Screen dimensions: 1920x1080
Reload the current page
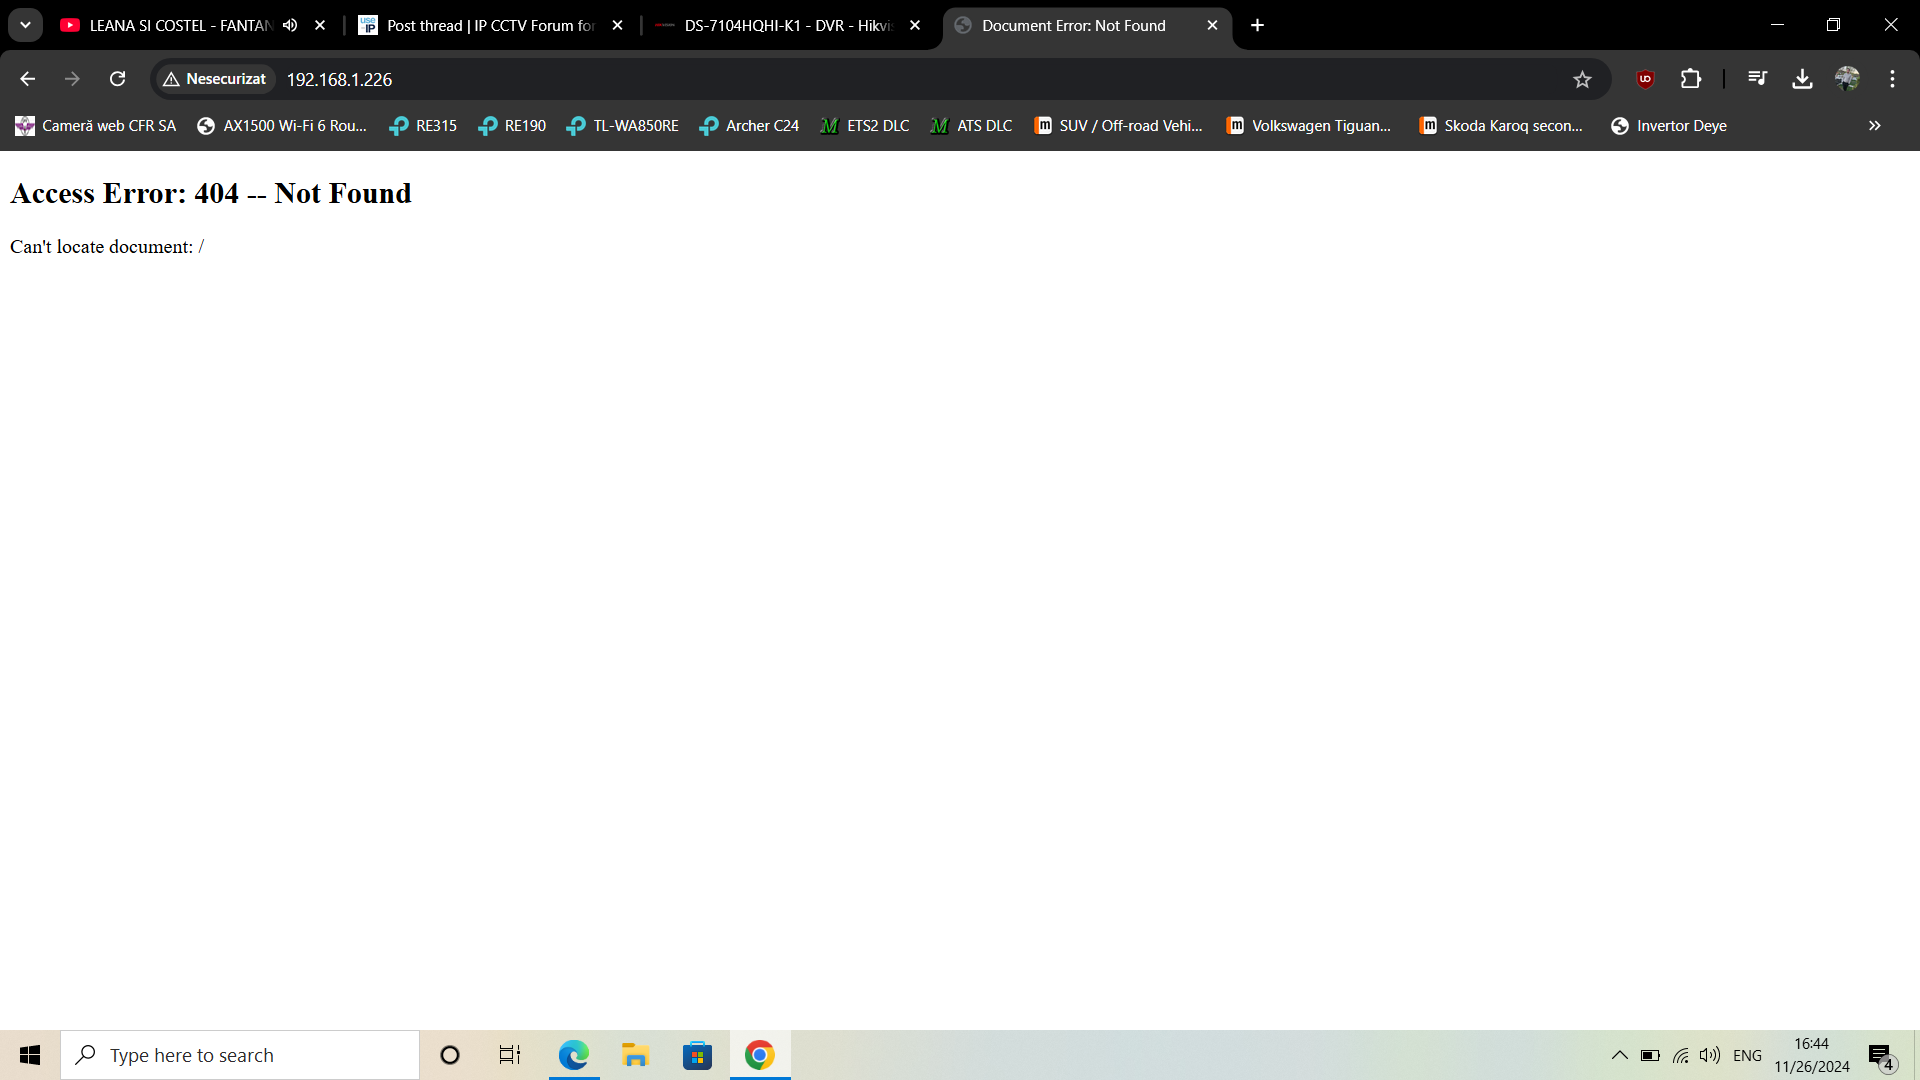pos(117,79)
